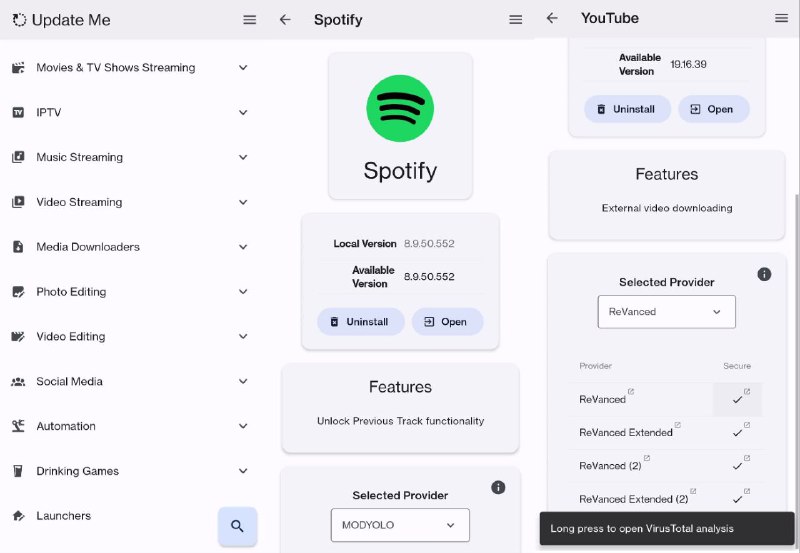Screen dimensions: 800x553
Task: Open the ReVanced provider external link
Action: [x=630, y=391]
